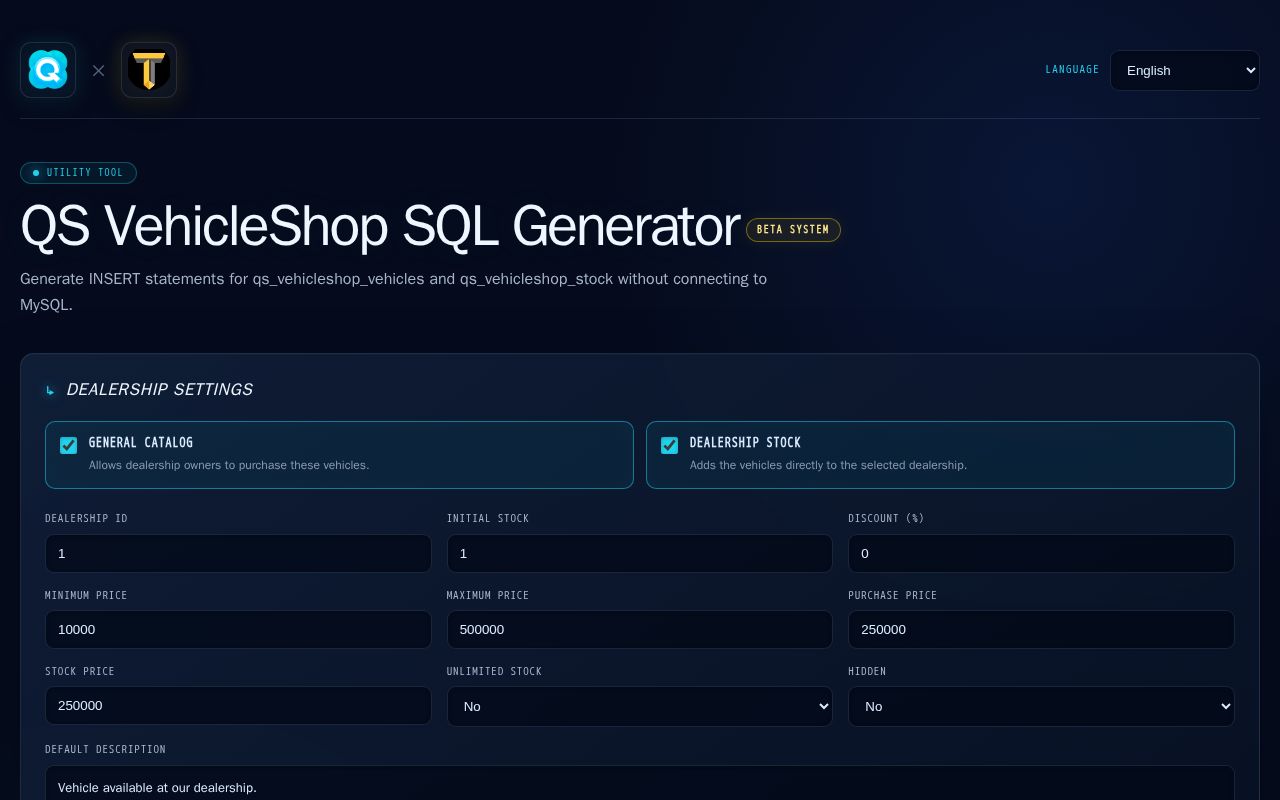1280x800 pixels.
Task: Open the Language dropdown
Action: [x=1185, y=70]
